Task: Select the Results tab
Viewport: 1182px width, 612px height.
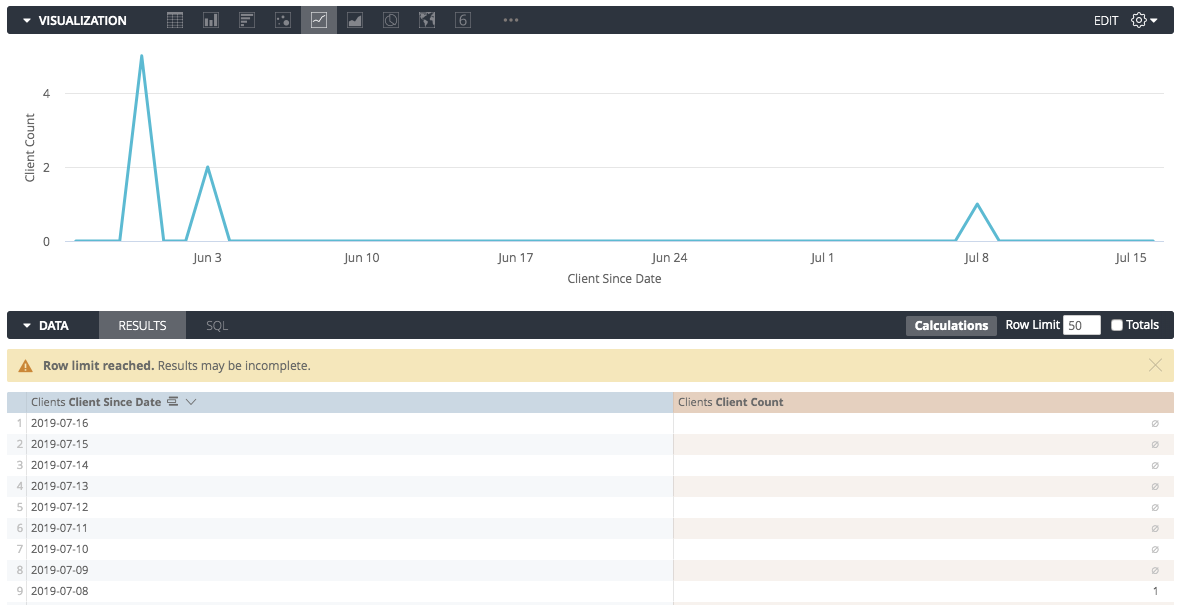Action: coord(142,326)
